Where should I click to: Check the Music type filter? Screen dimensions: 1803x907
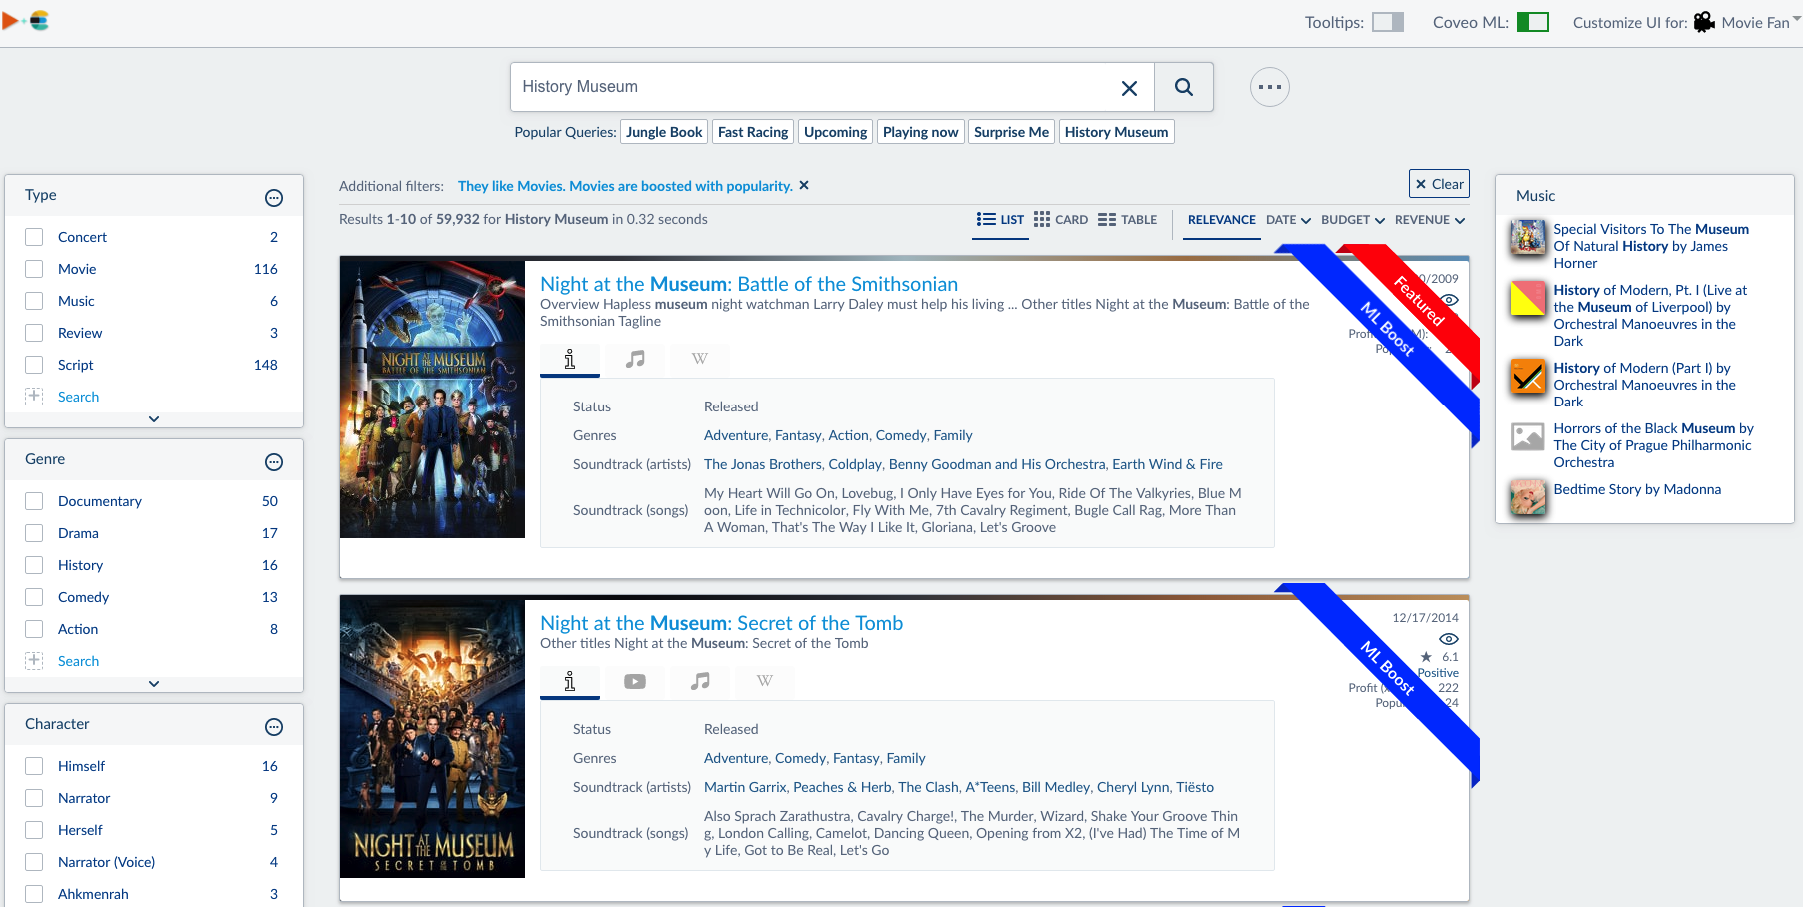[x=34, y=301]
